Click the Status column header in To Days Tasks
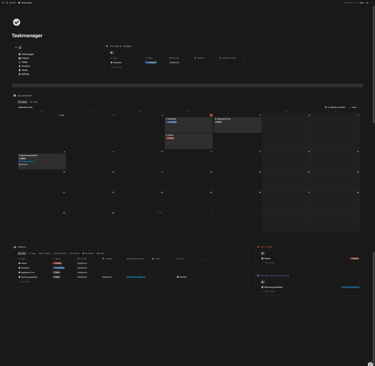The height and width of the screenshot is (366, 375). [x=149, y=58]
